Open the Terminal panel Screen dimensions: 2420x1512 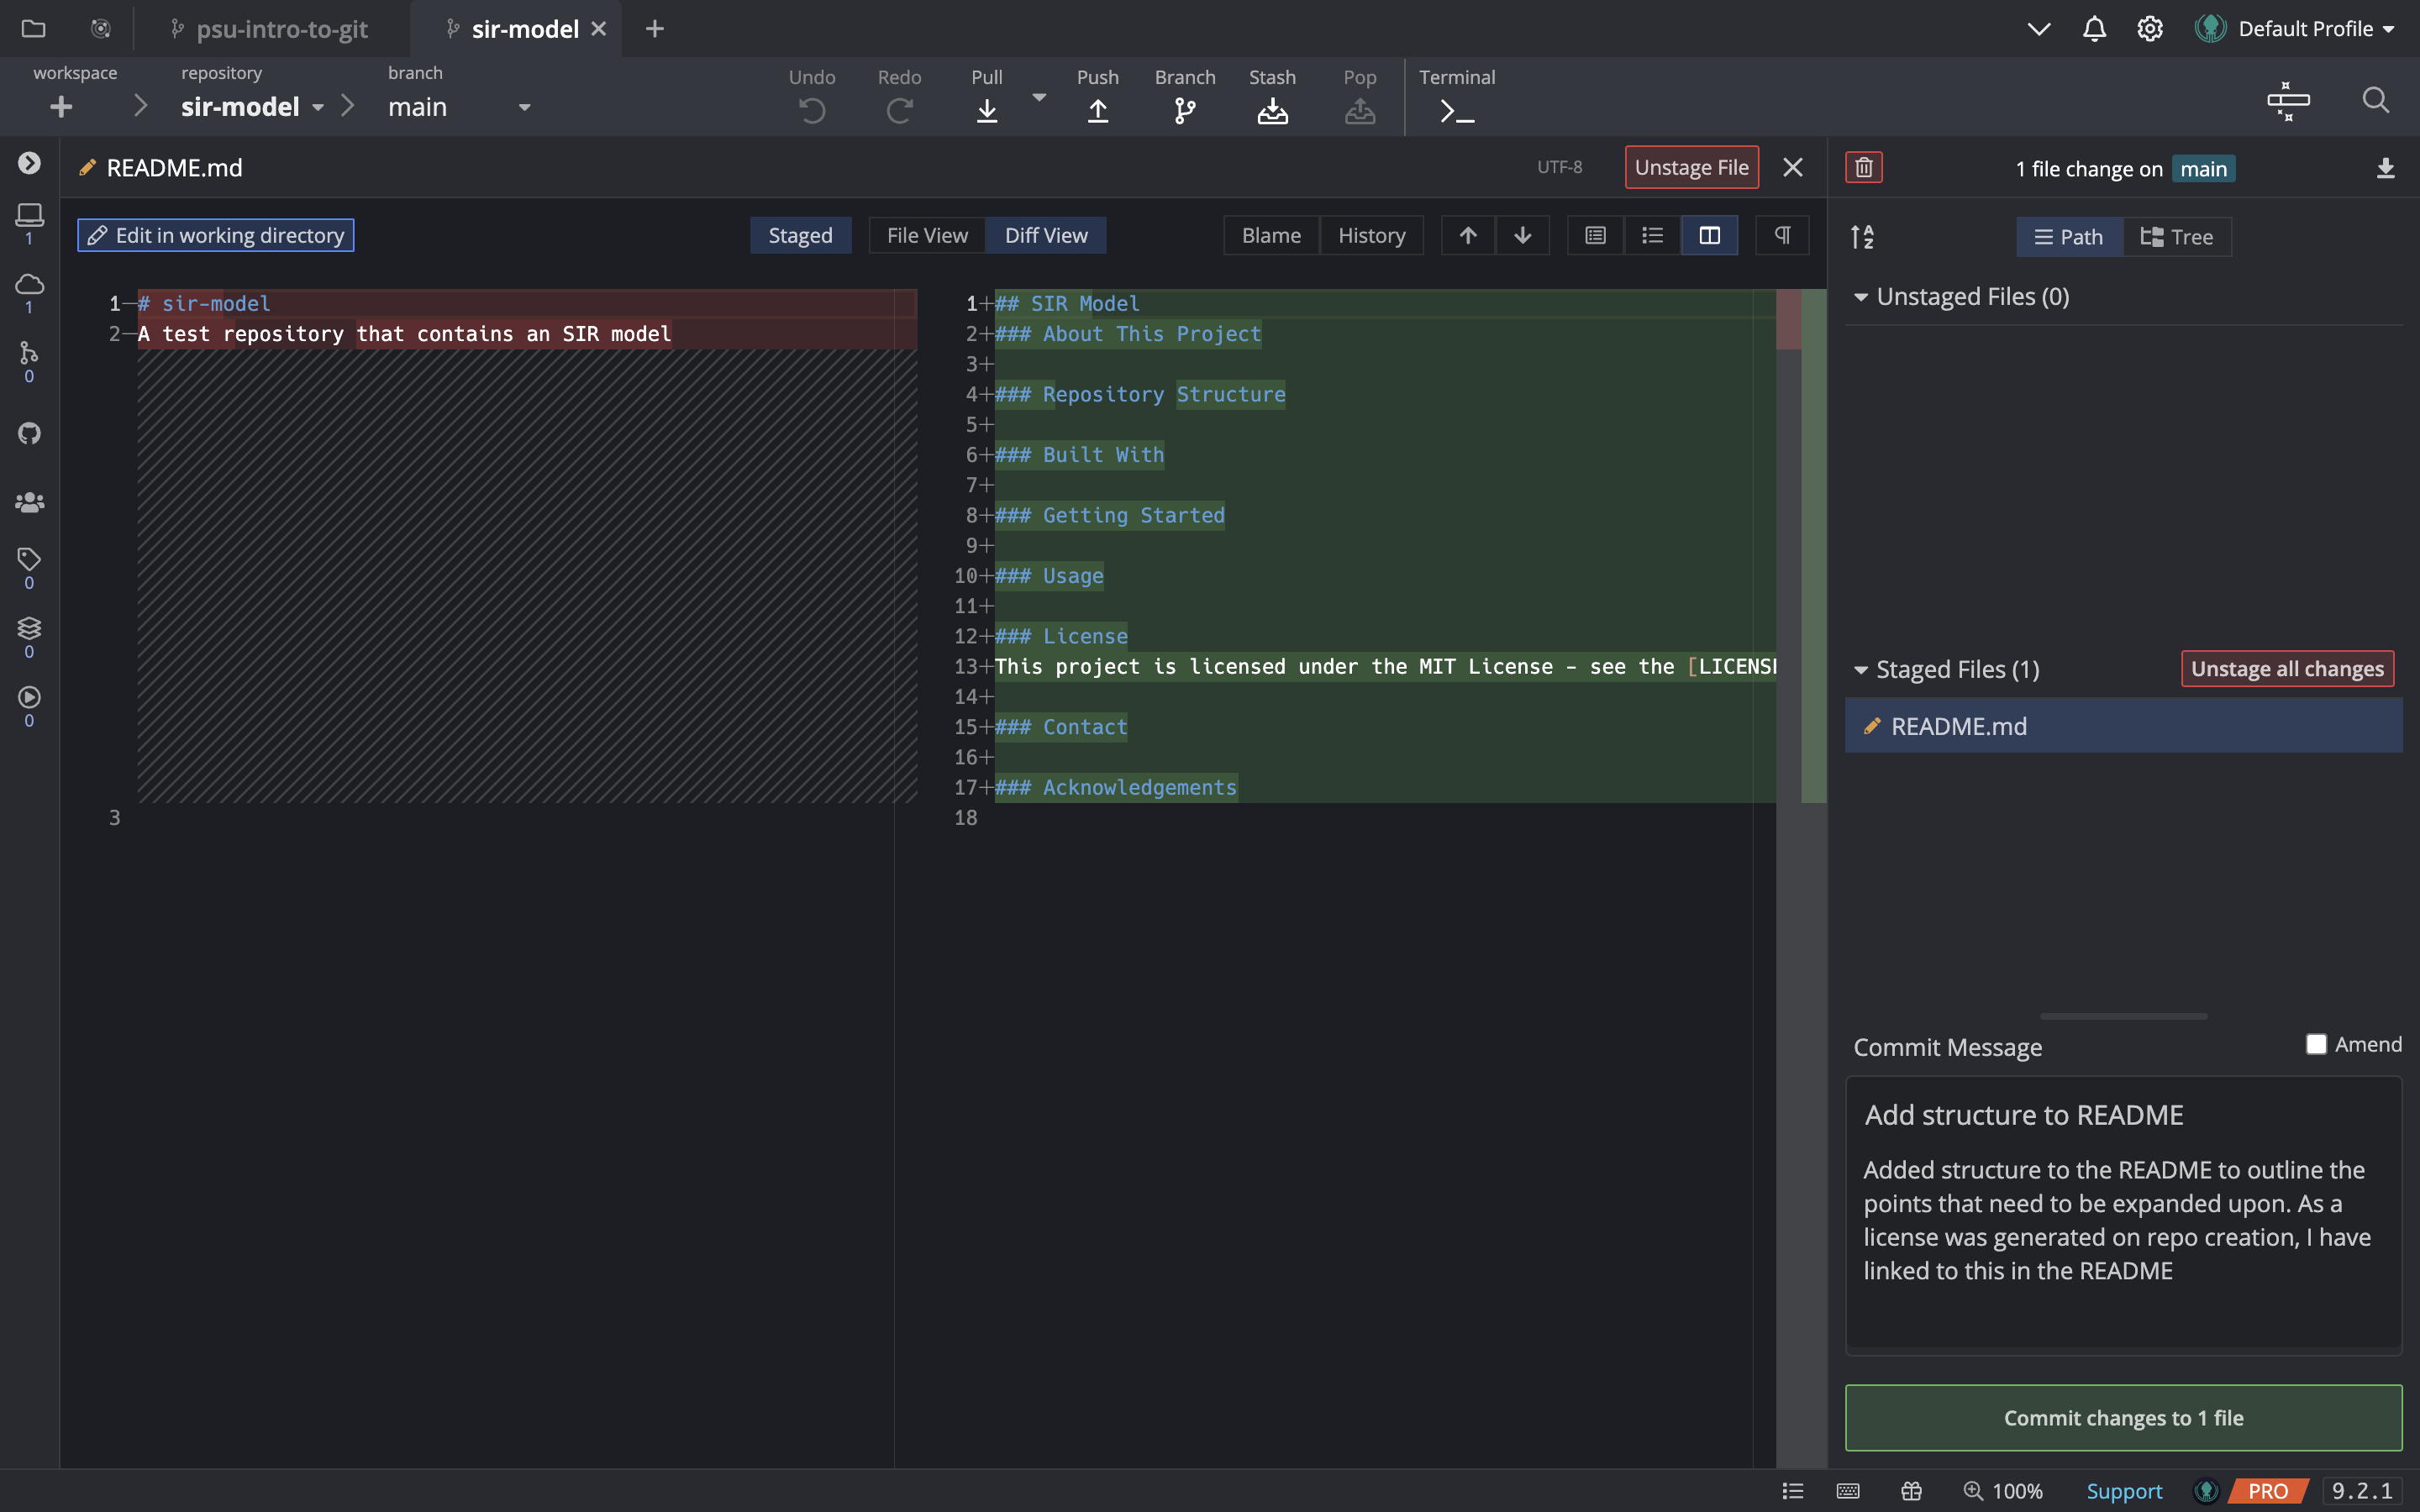pos(1456,110)
